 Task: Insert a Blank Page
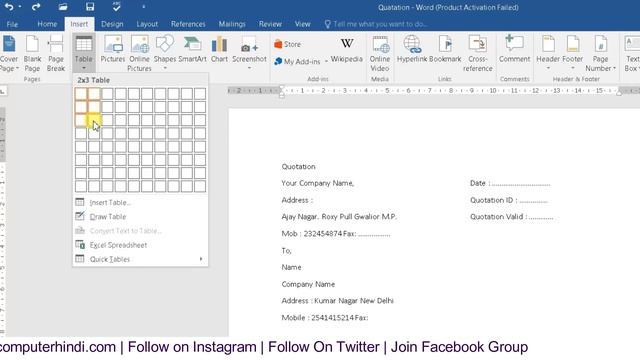tap(32, 53)
